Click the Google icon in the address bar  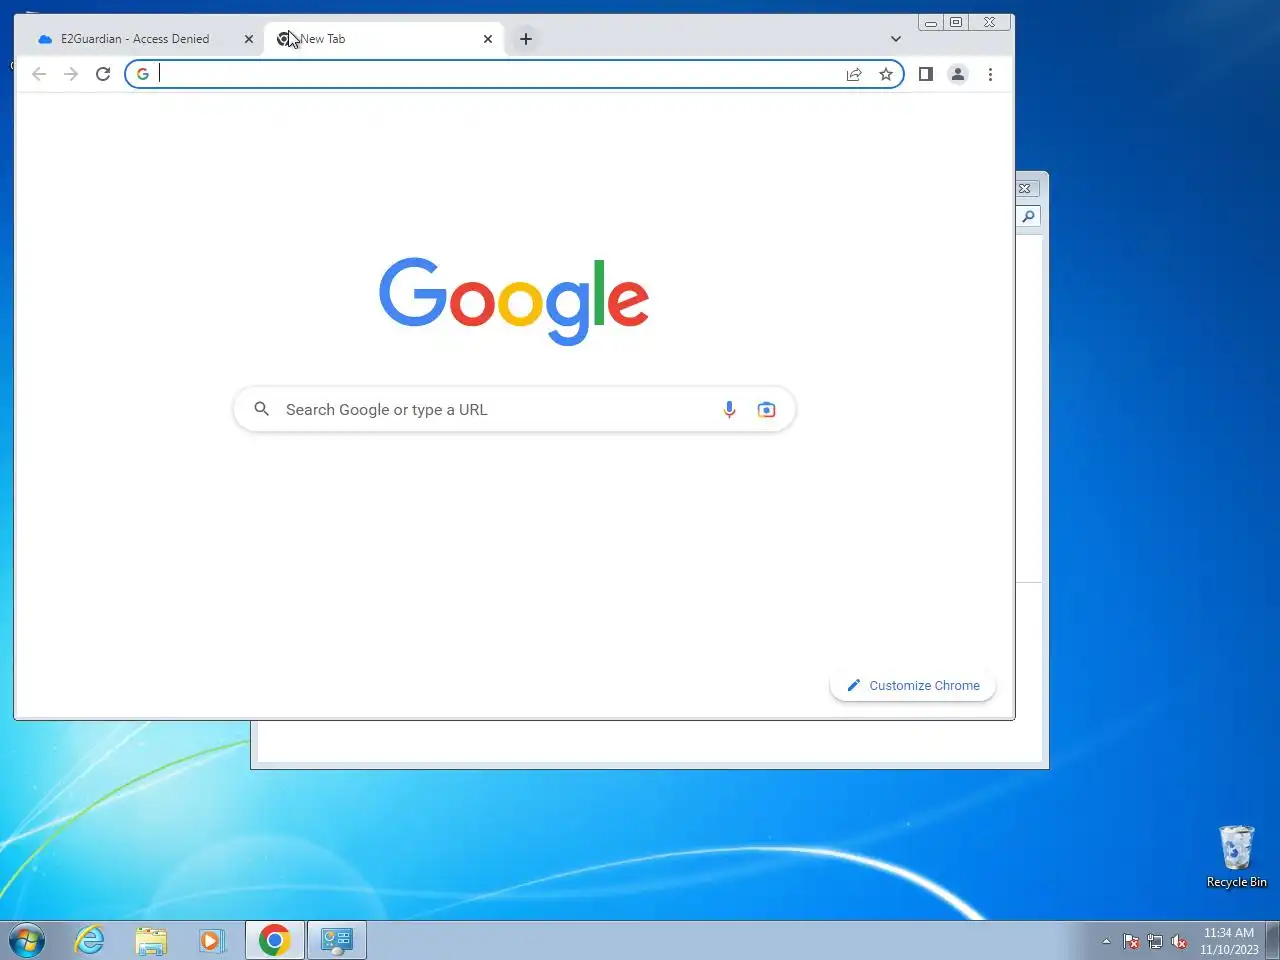[143, 74]
